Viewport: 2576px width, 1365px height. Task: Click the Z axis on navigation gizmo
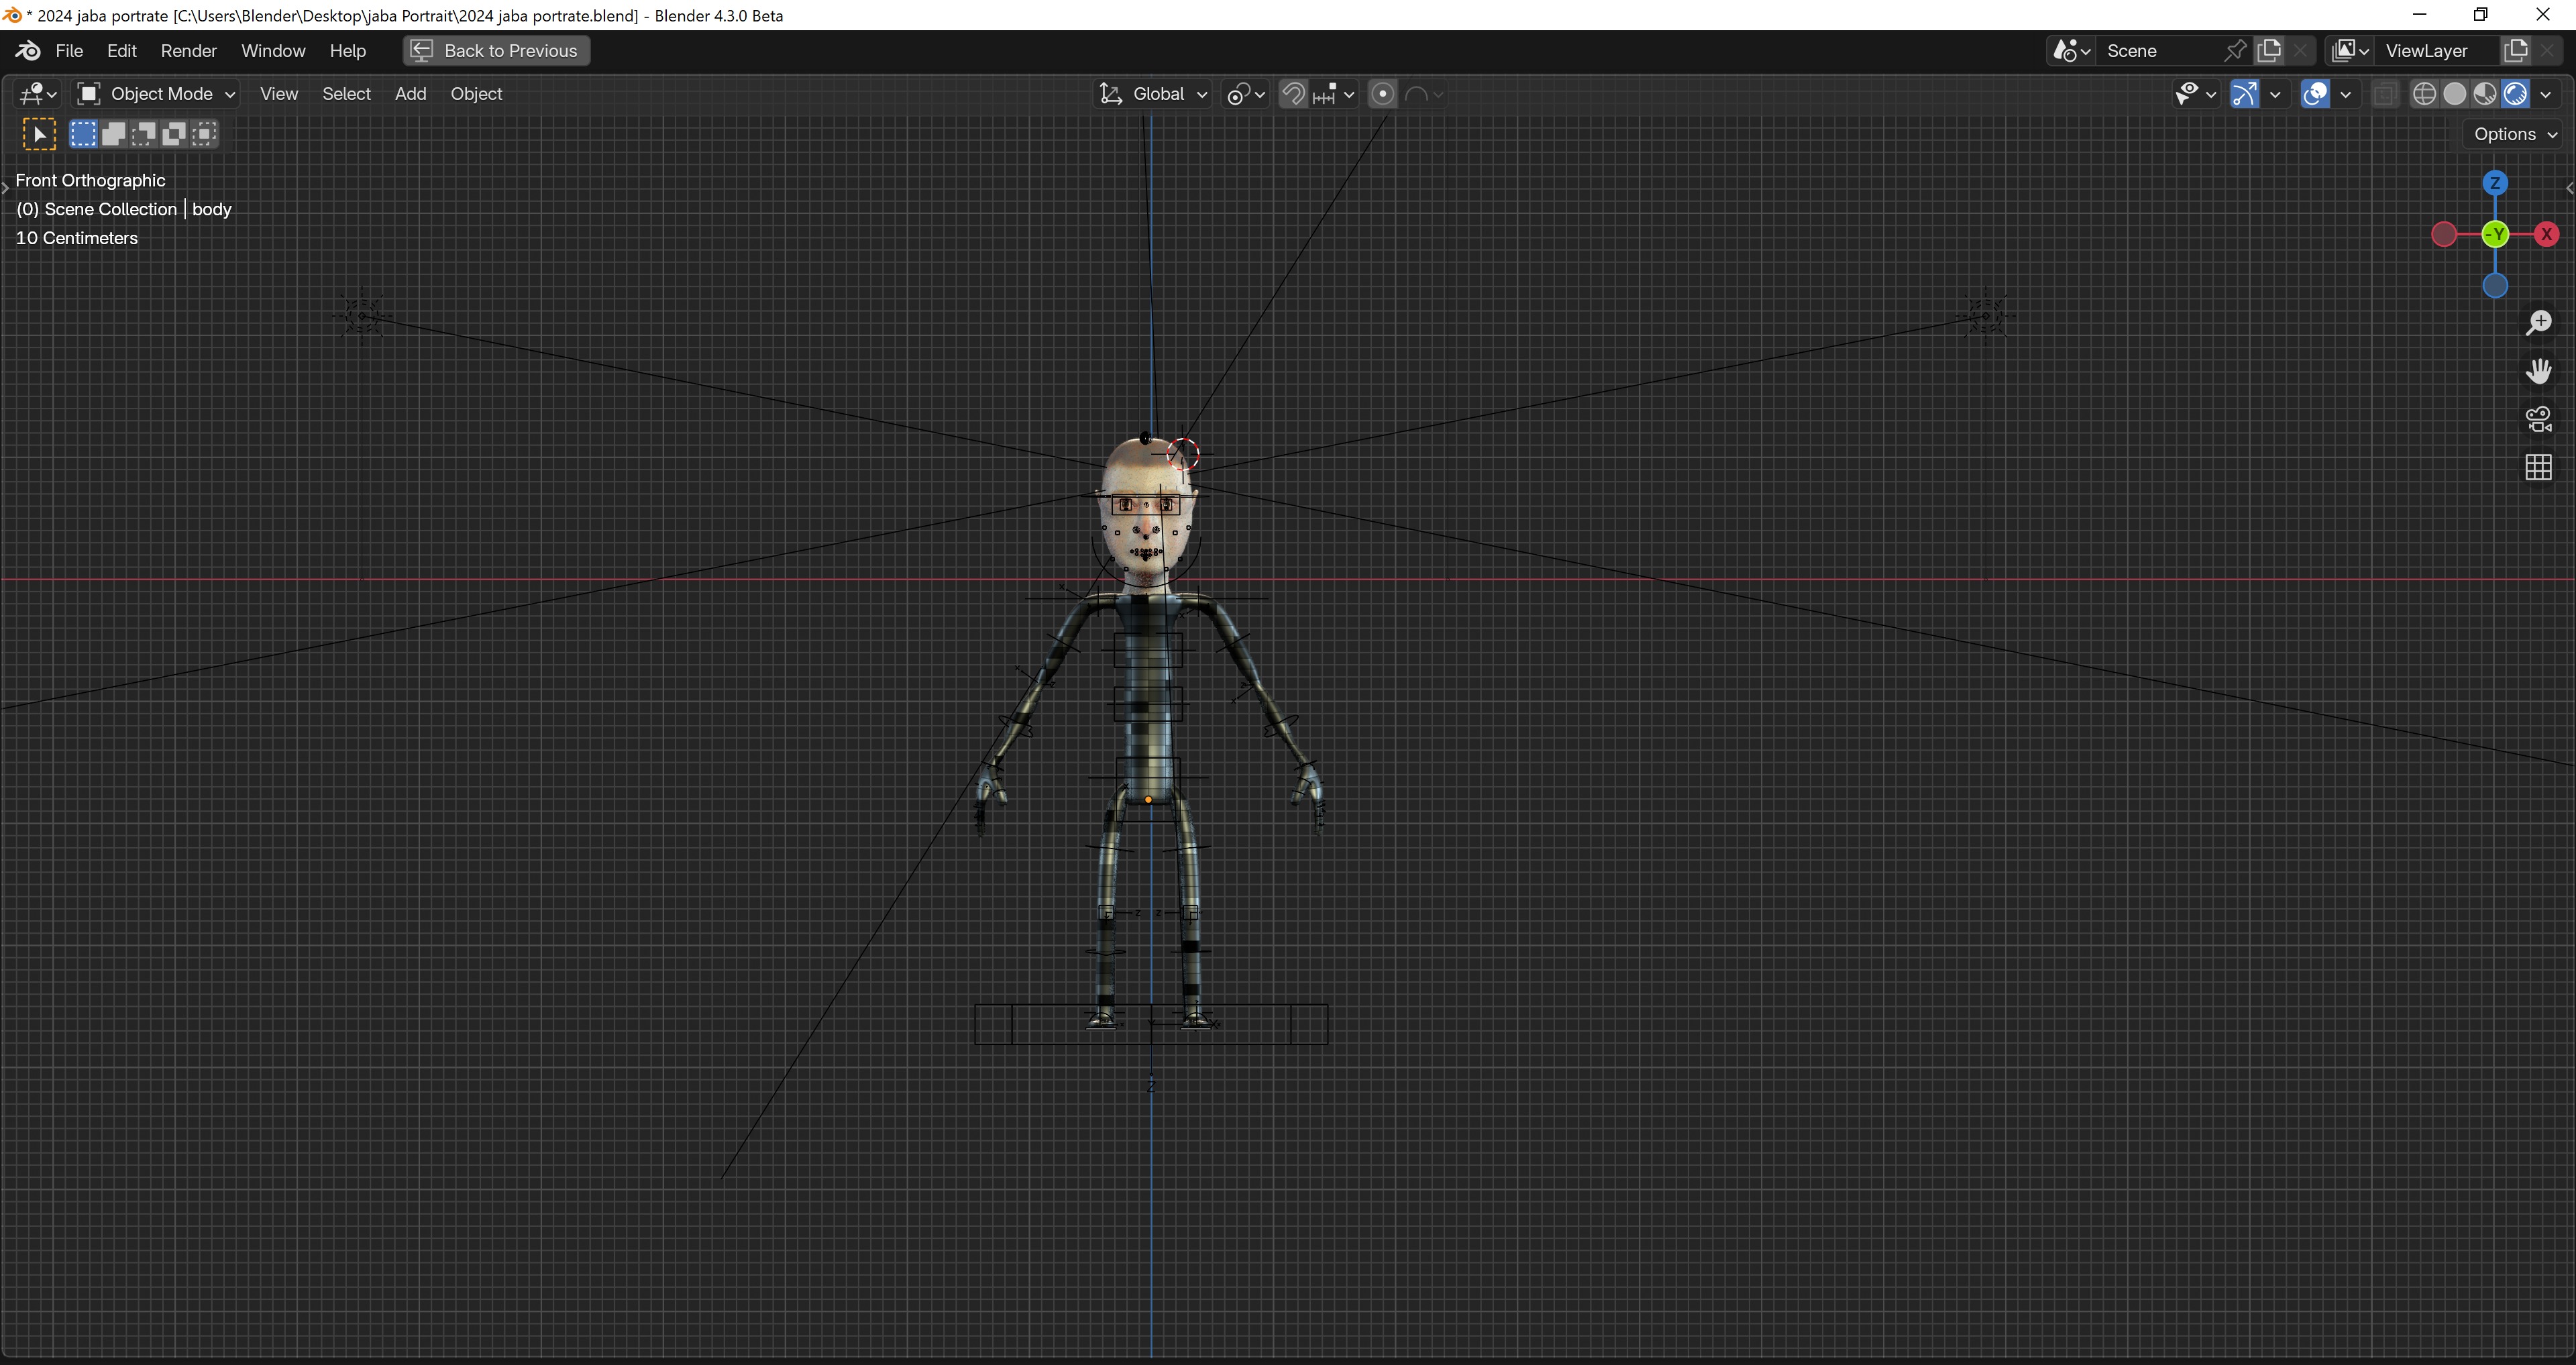2495,183
